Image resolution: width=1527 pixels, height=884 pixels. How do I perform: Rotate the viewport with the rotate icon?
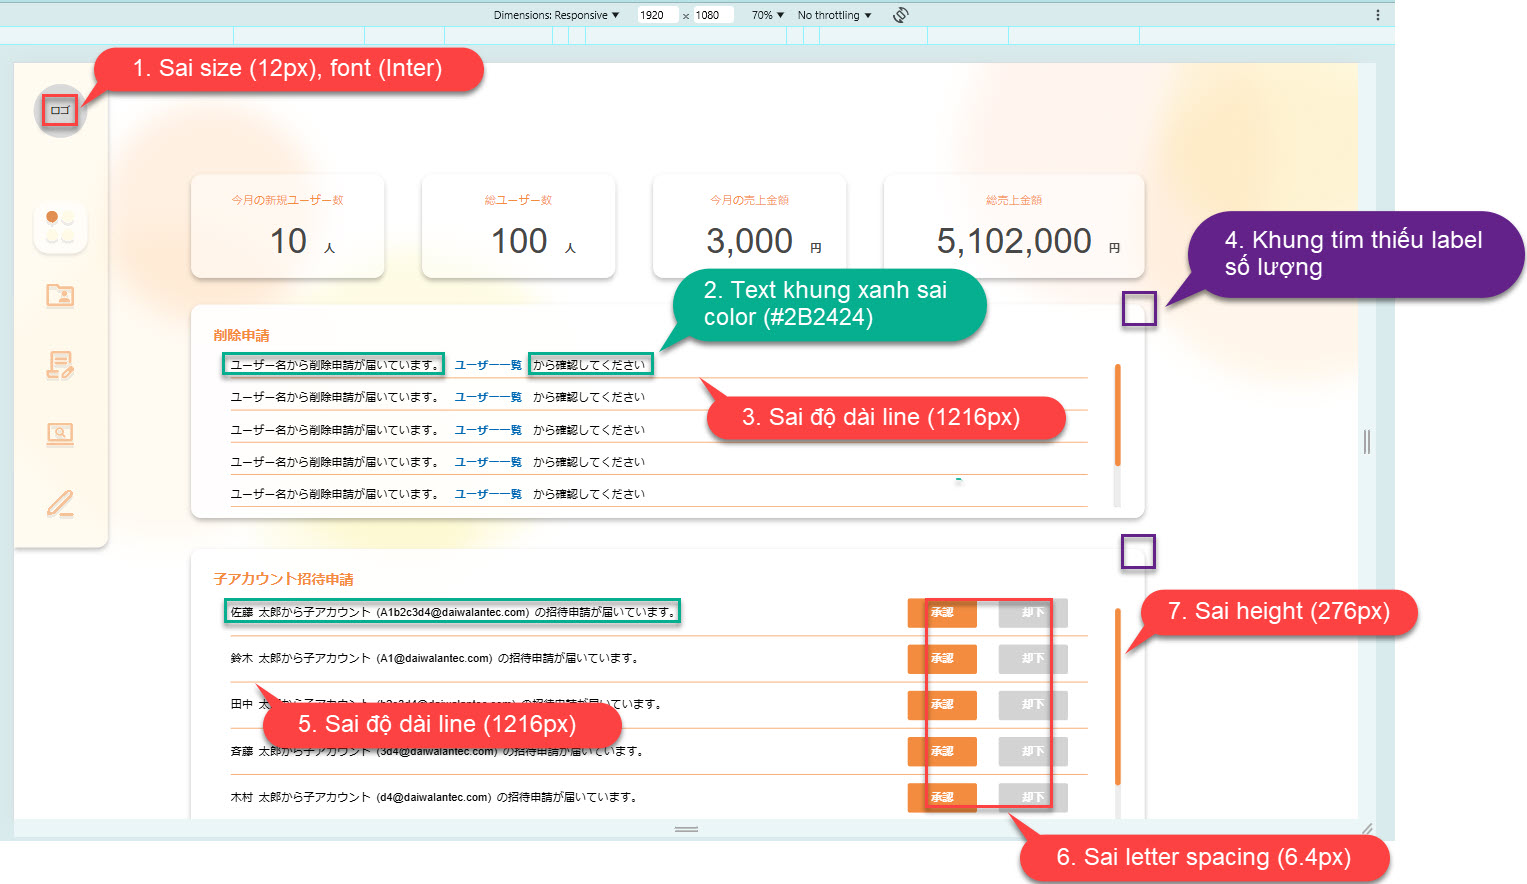click(x=900, y=15)
